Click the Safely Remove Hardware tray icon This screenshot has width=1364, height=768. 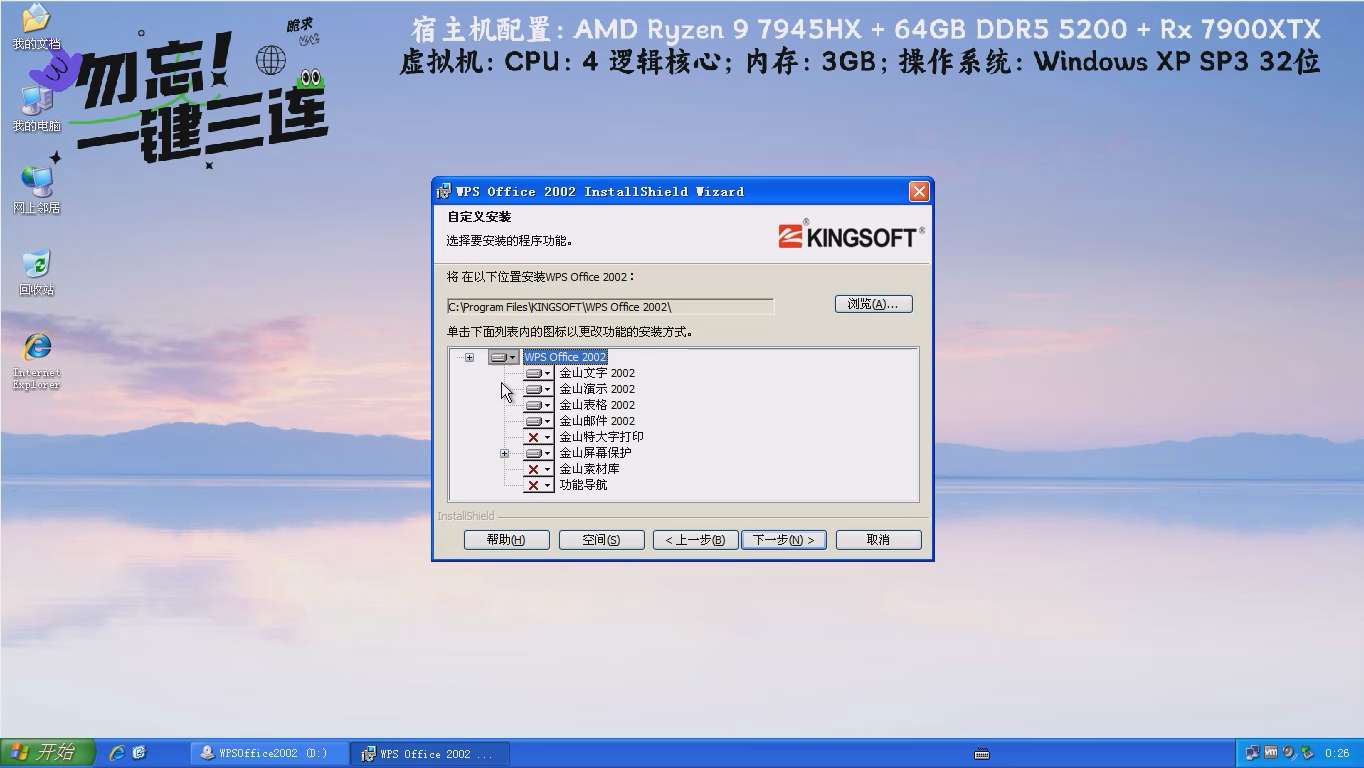pyautogui.click(x=1306, y=753)
